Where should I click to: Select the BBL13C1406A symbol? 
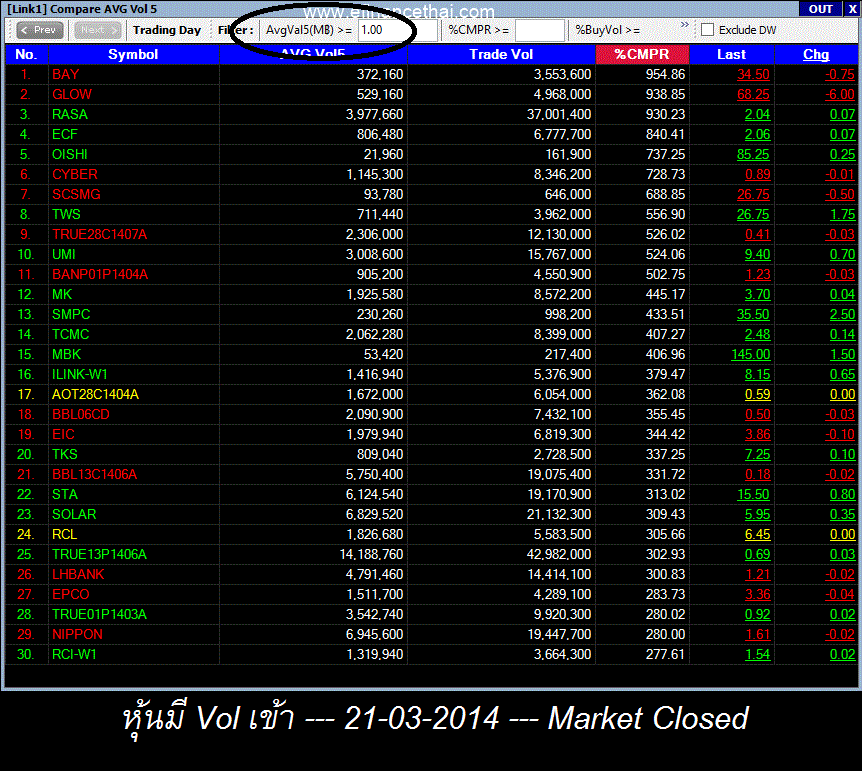tap(95, 474)
